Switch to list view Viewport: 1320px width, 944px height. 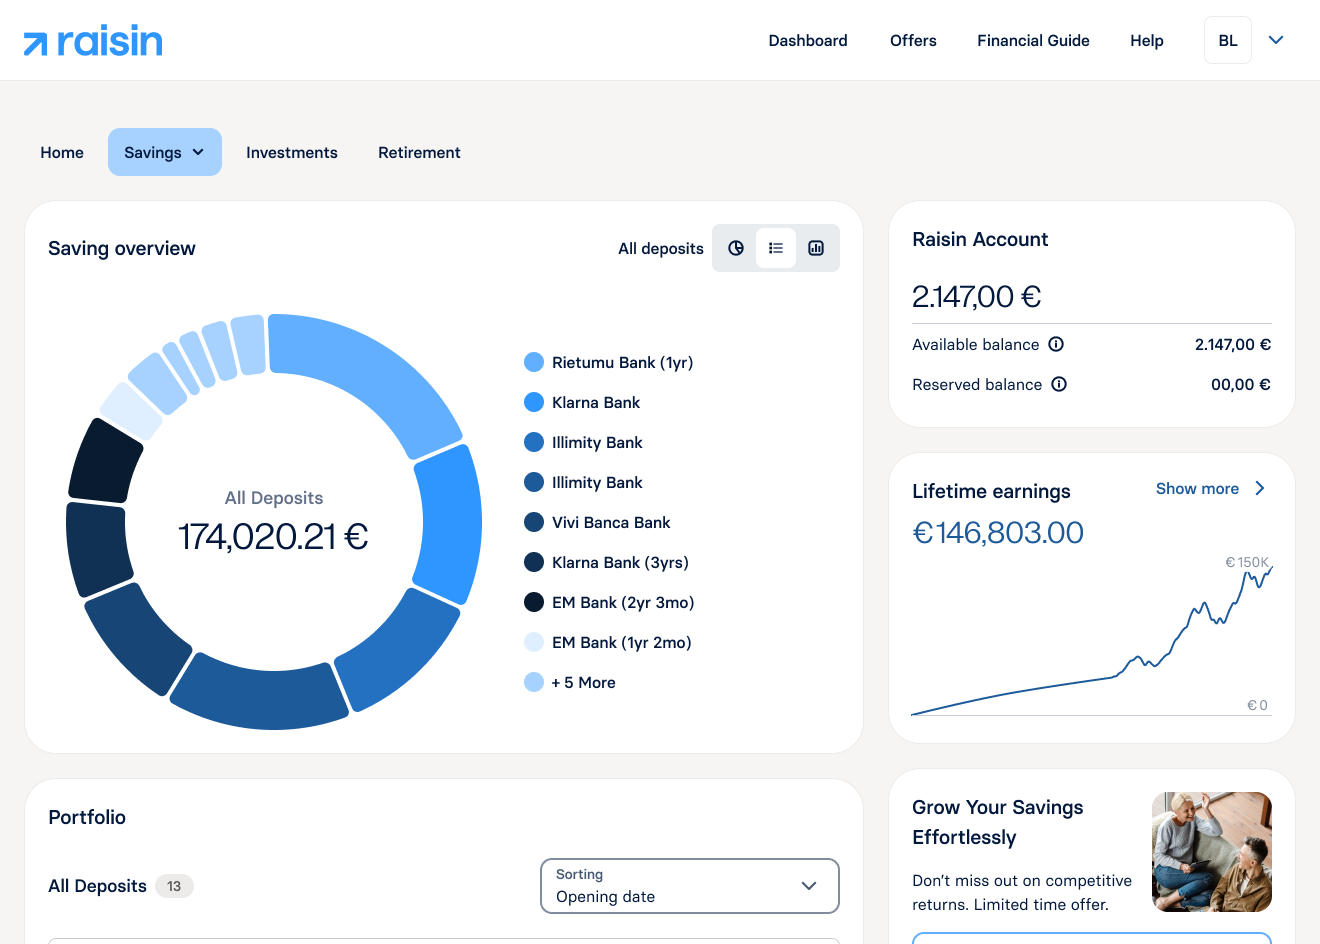776,248
